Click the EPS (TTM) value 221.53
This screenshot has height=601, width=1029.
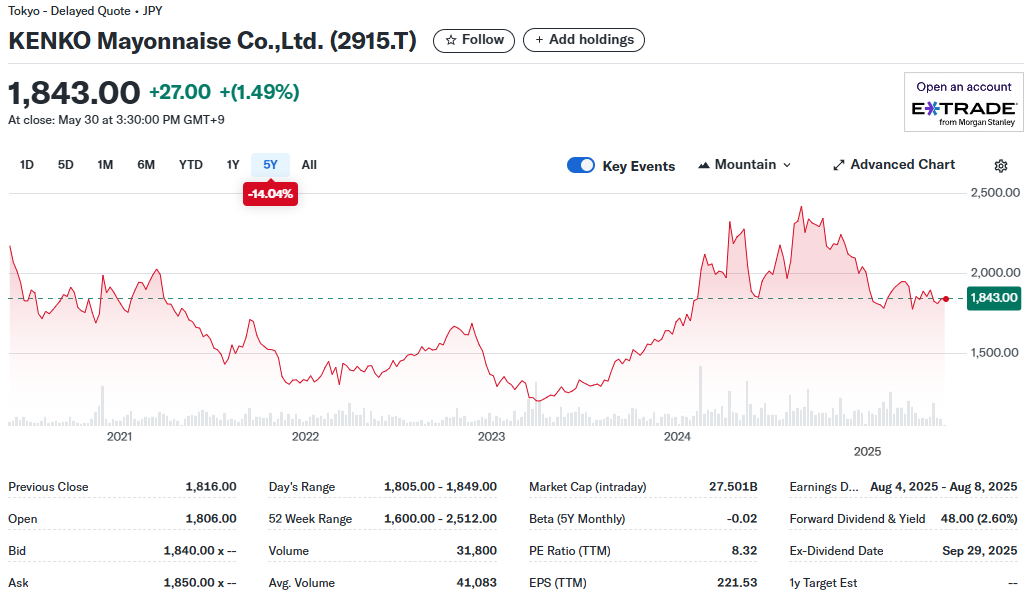click(x=737, y=583)
